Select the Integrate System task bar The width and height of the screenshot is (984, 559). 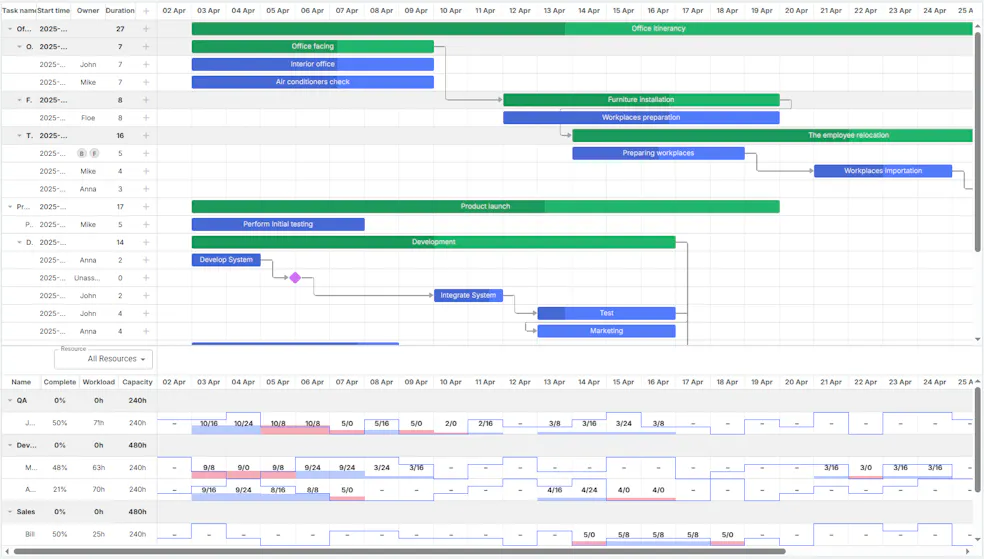click(x=468, y=295)
